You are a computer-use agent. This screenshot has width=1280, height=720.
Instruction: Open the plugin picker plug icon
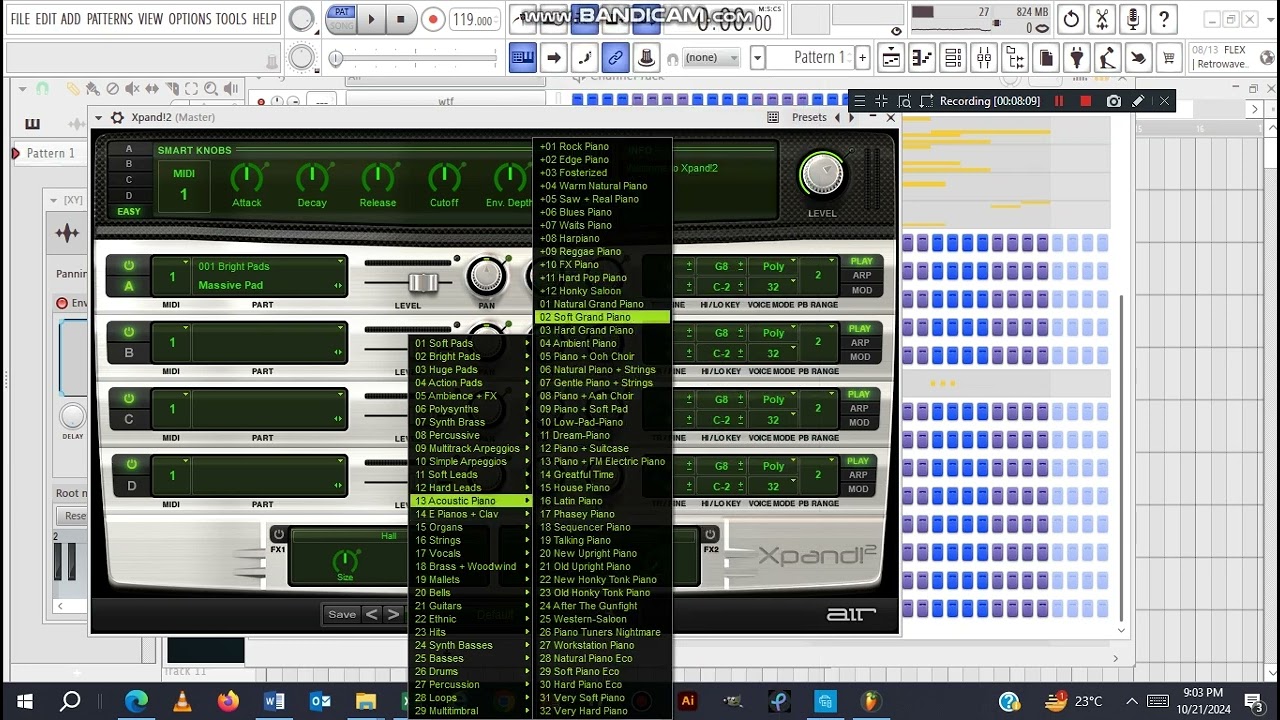pyautogui.click(x=1076, y=58)
